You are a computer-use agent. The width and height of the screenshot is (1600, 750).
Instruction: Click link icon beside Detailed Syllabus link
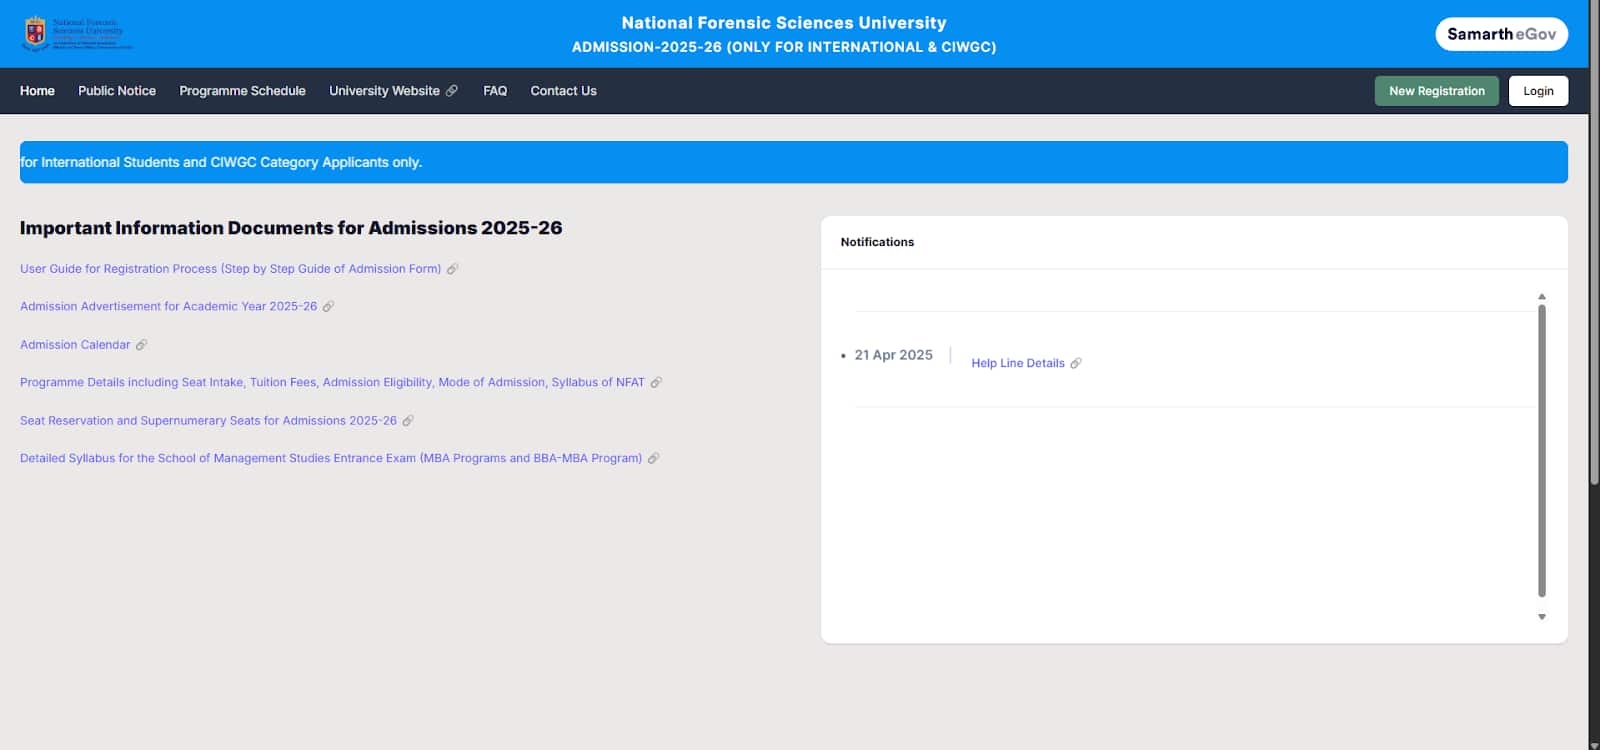[653, 459]
